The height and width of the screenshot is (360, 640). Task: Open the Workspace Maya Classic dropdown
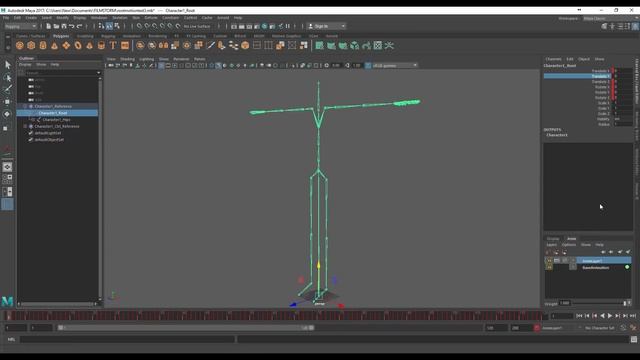(610, 18)
